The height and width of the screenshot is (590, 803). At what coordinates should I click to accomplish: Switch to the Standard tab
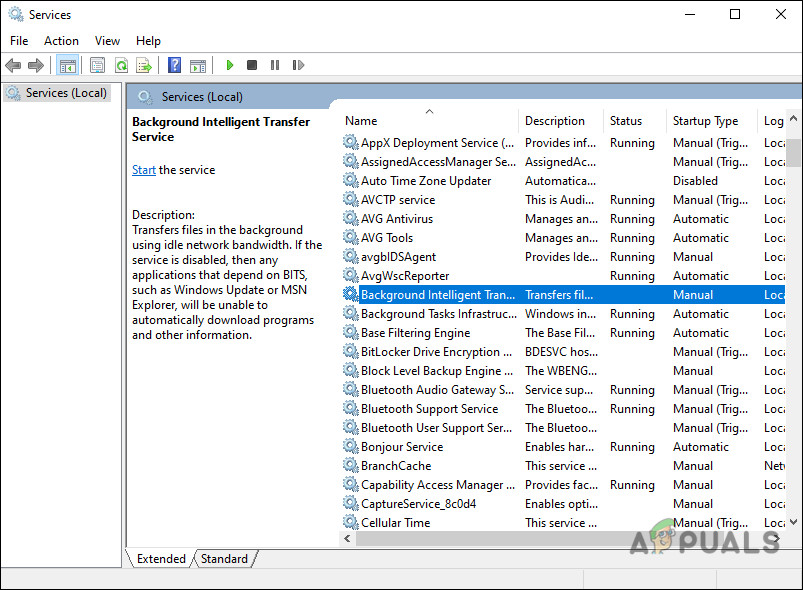coord(224,559)
